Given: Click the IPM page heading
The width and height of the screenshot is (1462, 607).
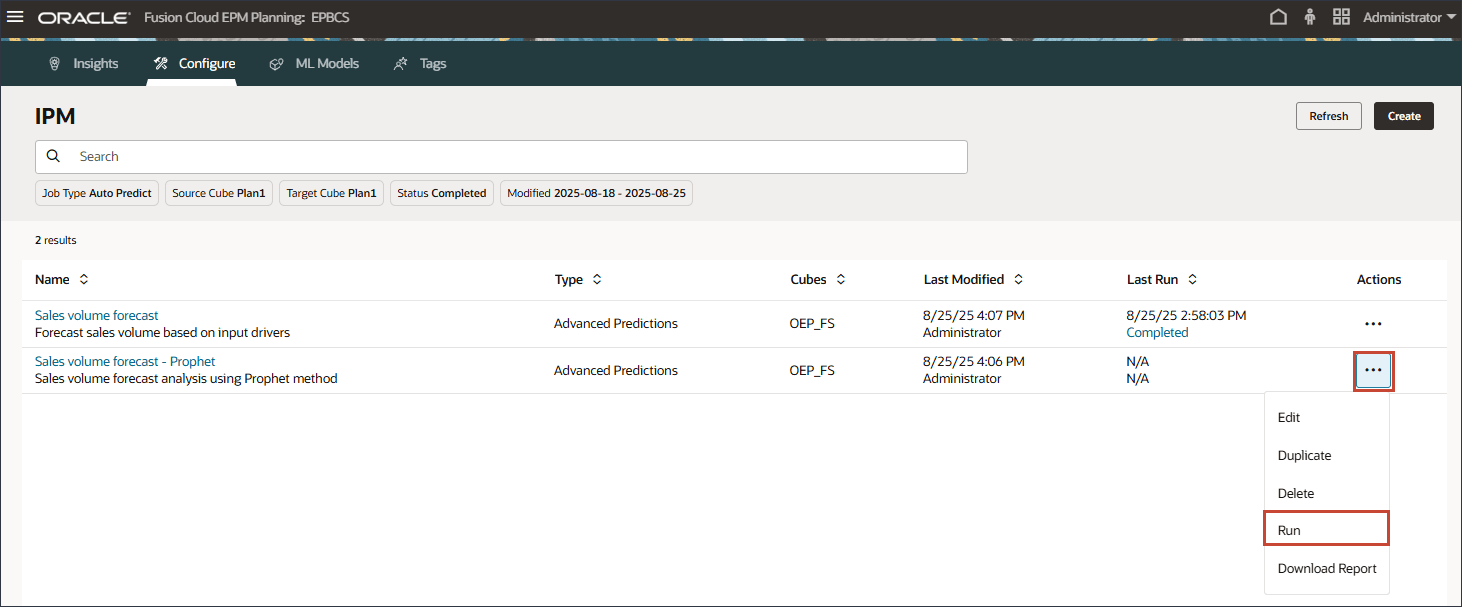Looking at the screenshot, I should (x=55, y=116).
